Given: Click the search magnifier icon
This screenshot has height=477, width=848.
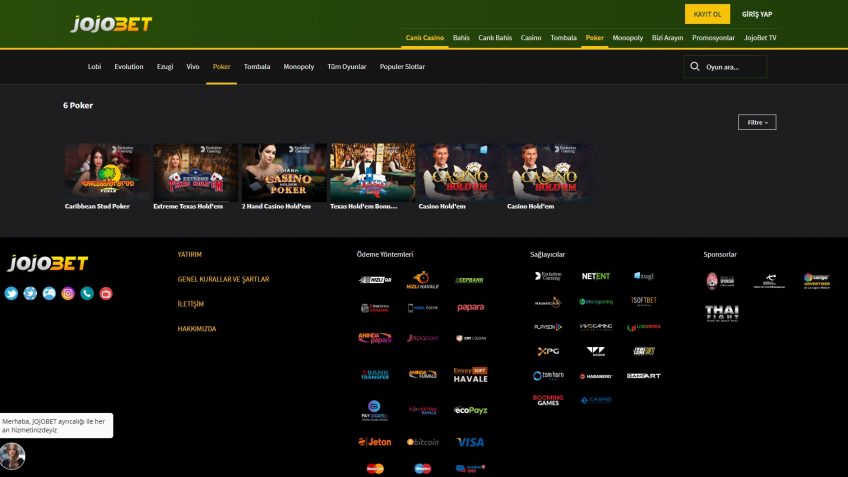Looking at the screenshot, I should click(694, 67).
